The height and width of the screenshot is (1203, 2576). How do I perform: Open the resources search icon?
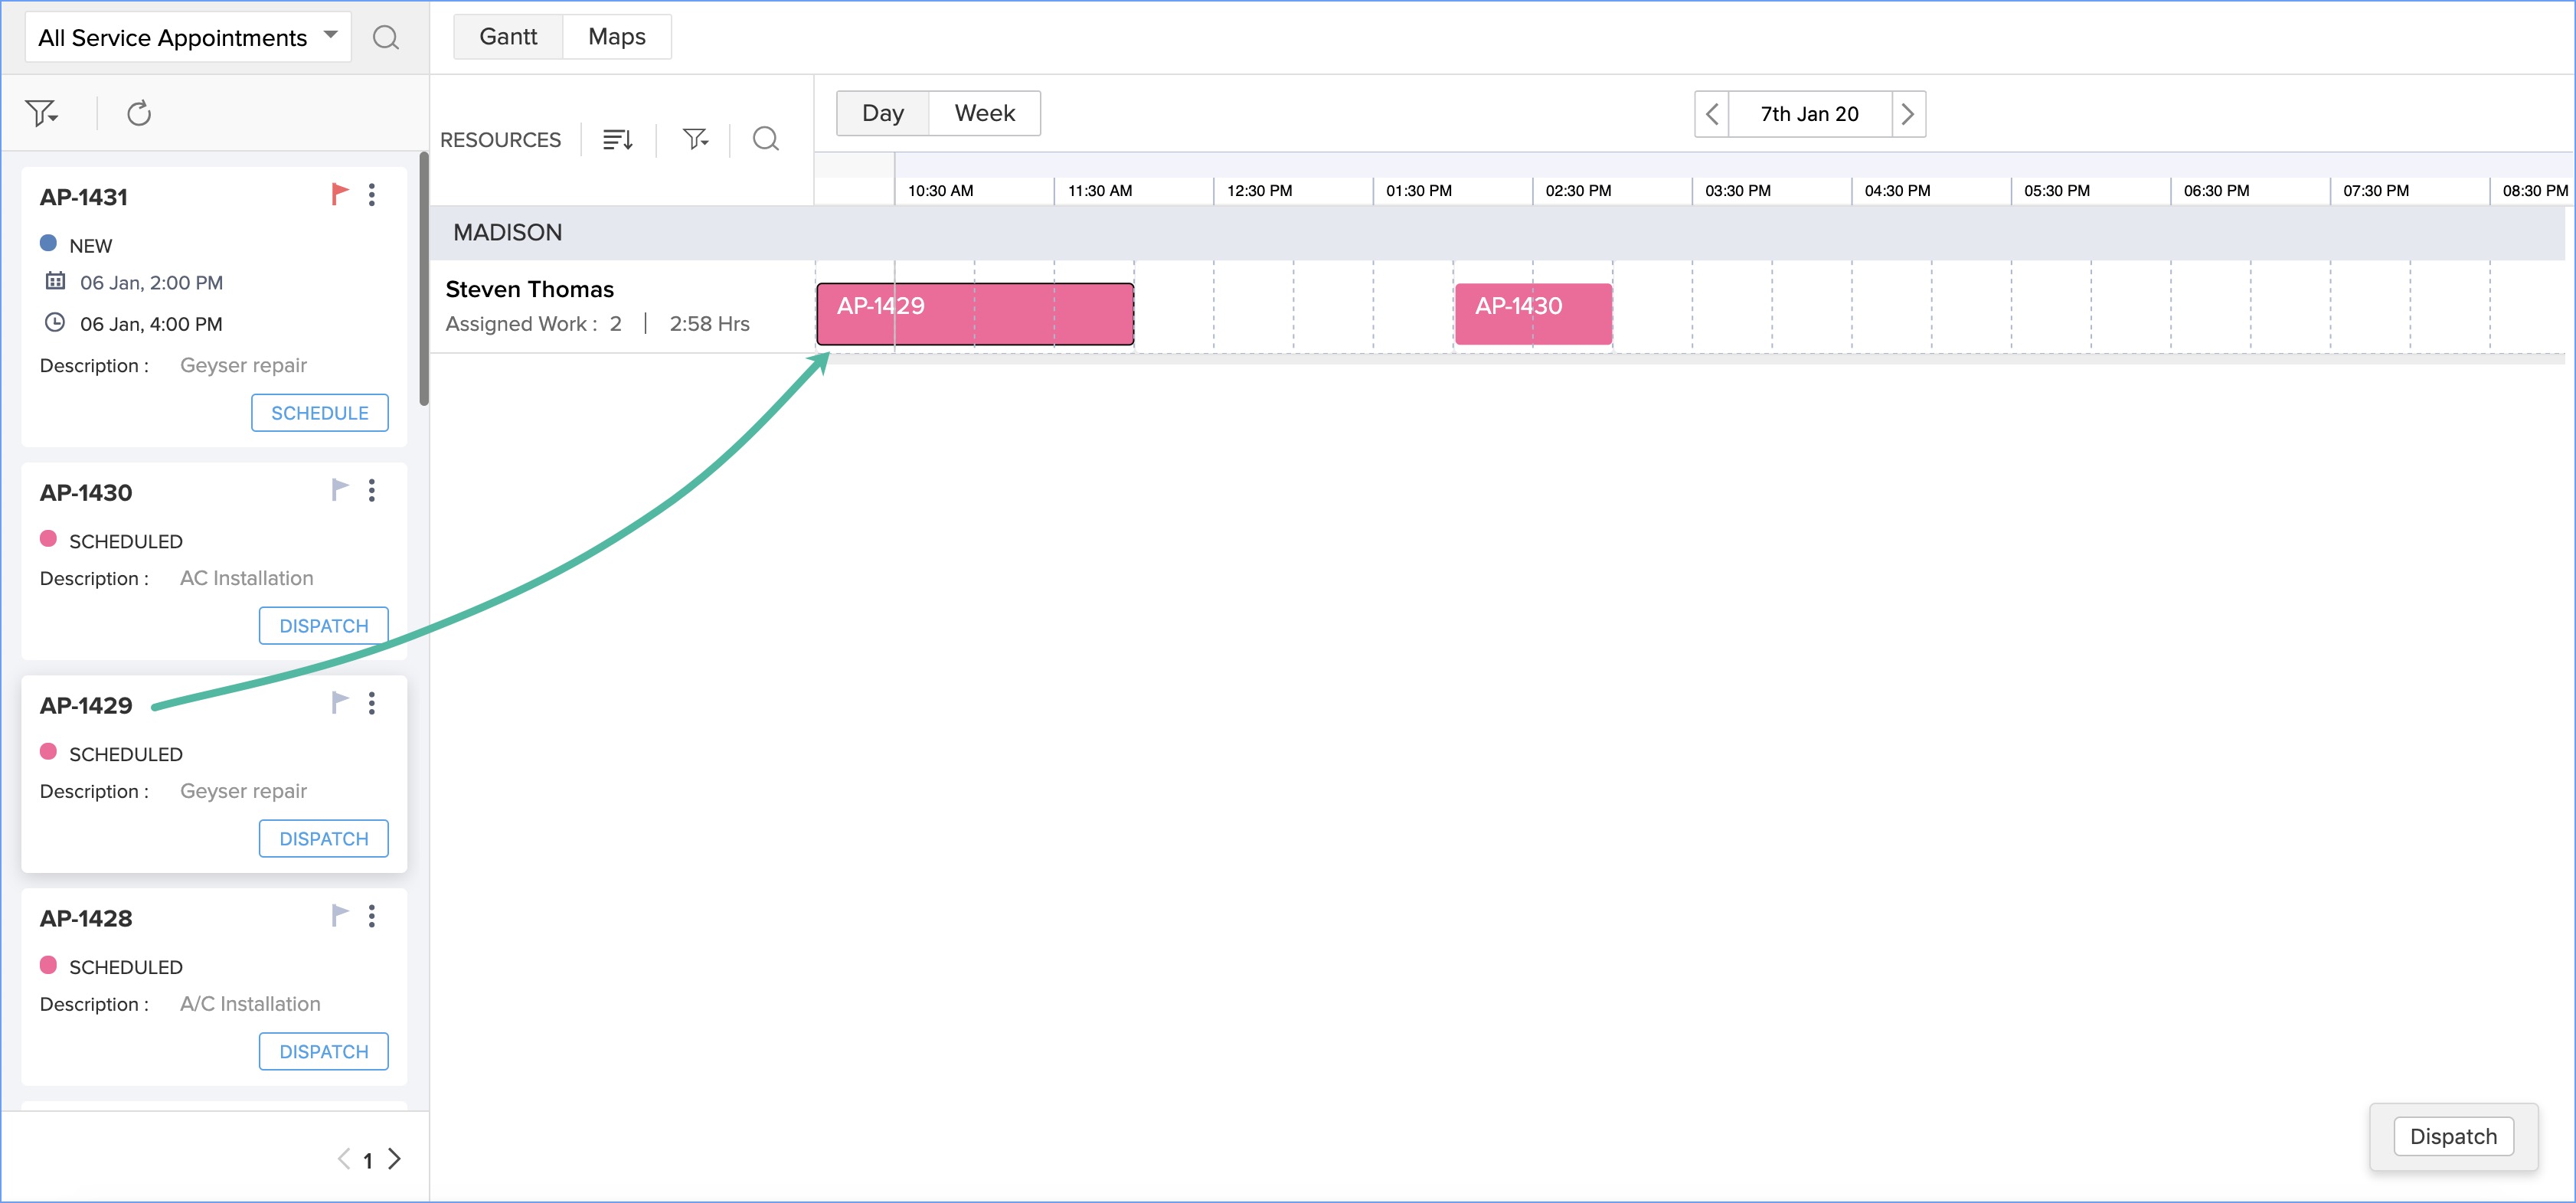(x=765, y=139)
